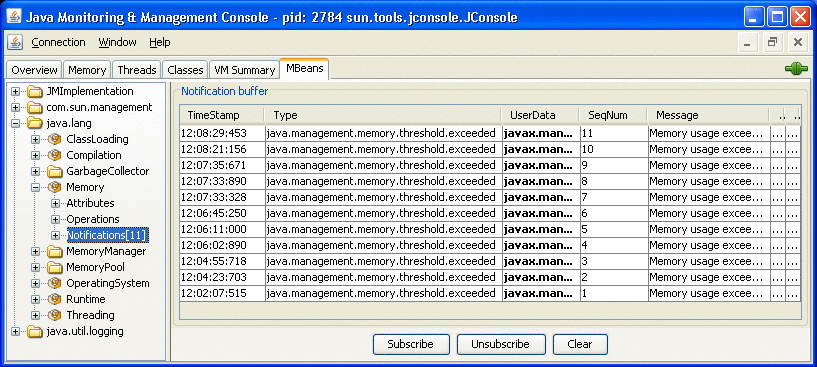Open the Connection menu

(58, 42)
